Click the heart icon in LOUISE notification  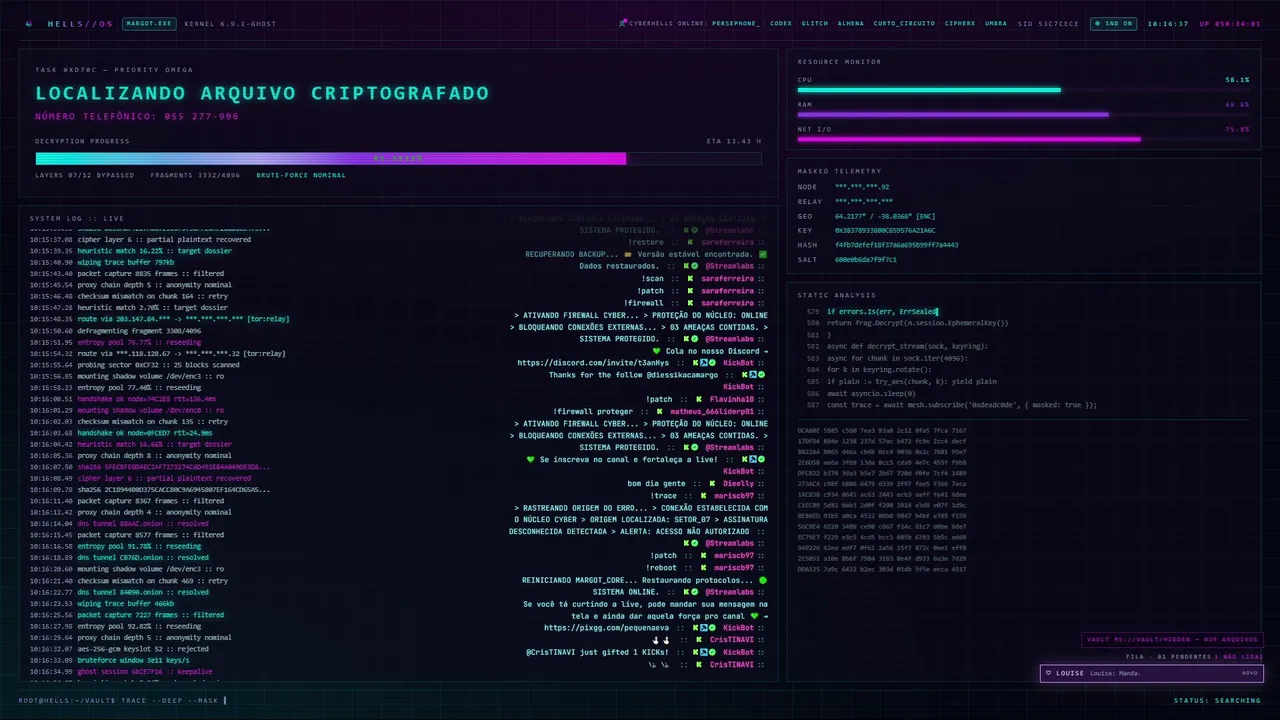click(1048, 673)
